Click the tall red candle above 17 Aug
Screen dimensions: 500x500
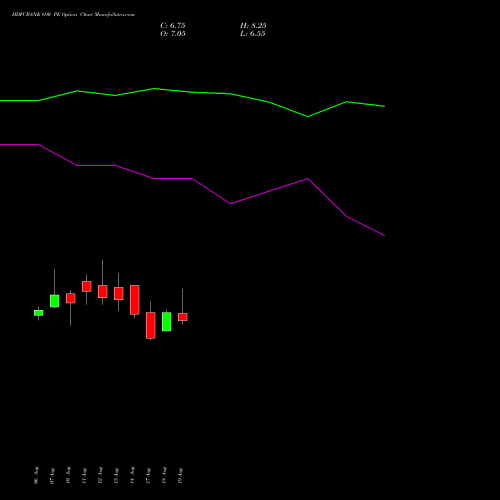click(x=151, y=325)
